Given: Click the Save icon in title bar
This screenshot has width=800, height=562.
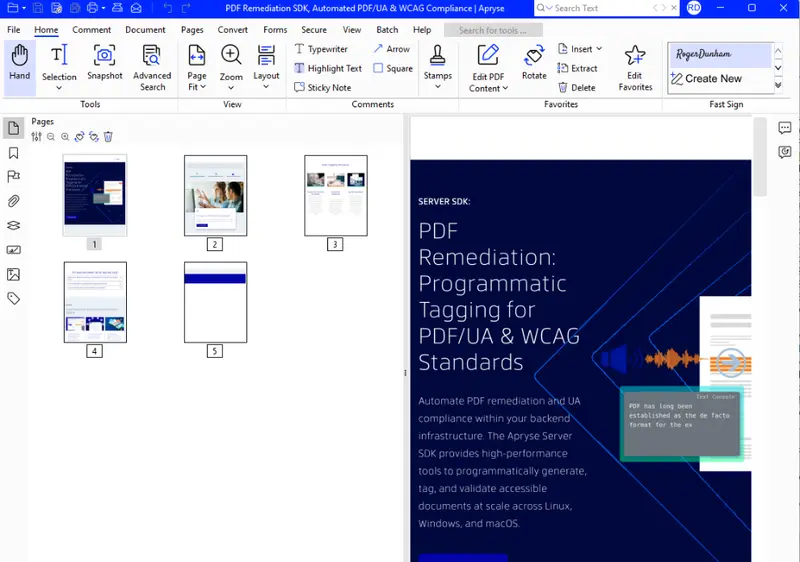Looking at the screenshot, I should pos(38,8).
